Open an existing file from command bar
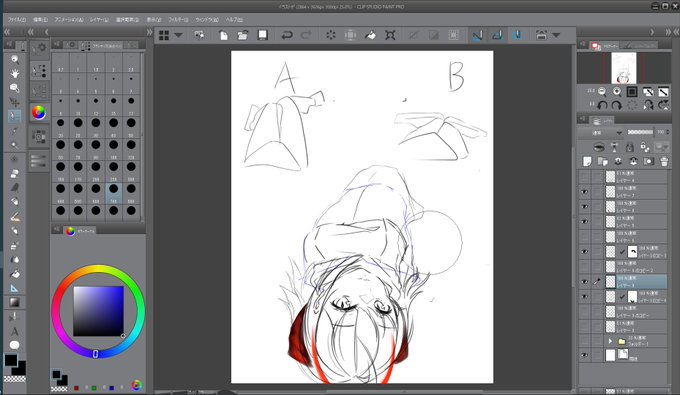The image size is (680, 395). (x=243, y=36)
